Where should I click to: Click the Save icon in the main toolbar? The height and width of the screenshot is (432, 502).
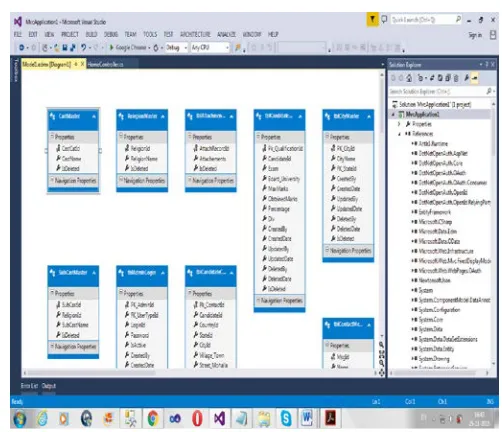[65, 48]
